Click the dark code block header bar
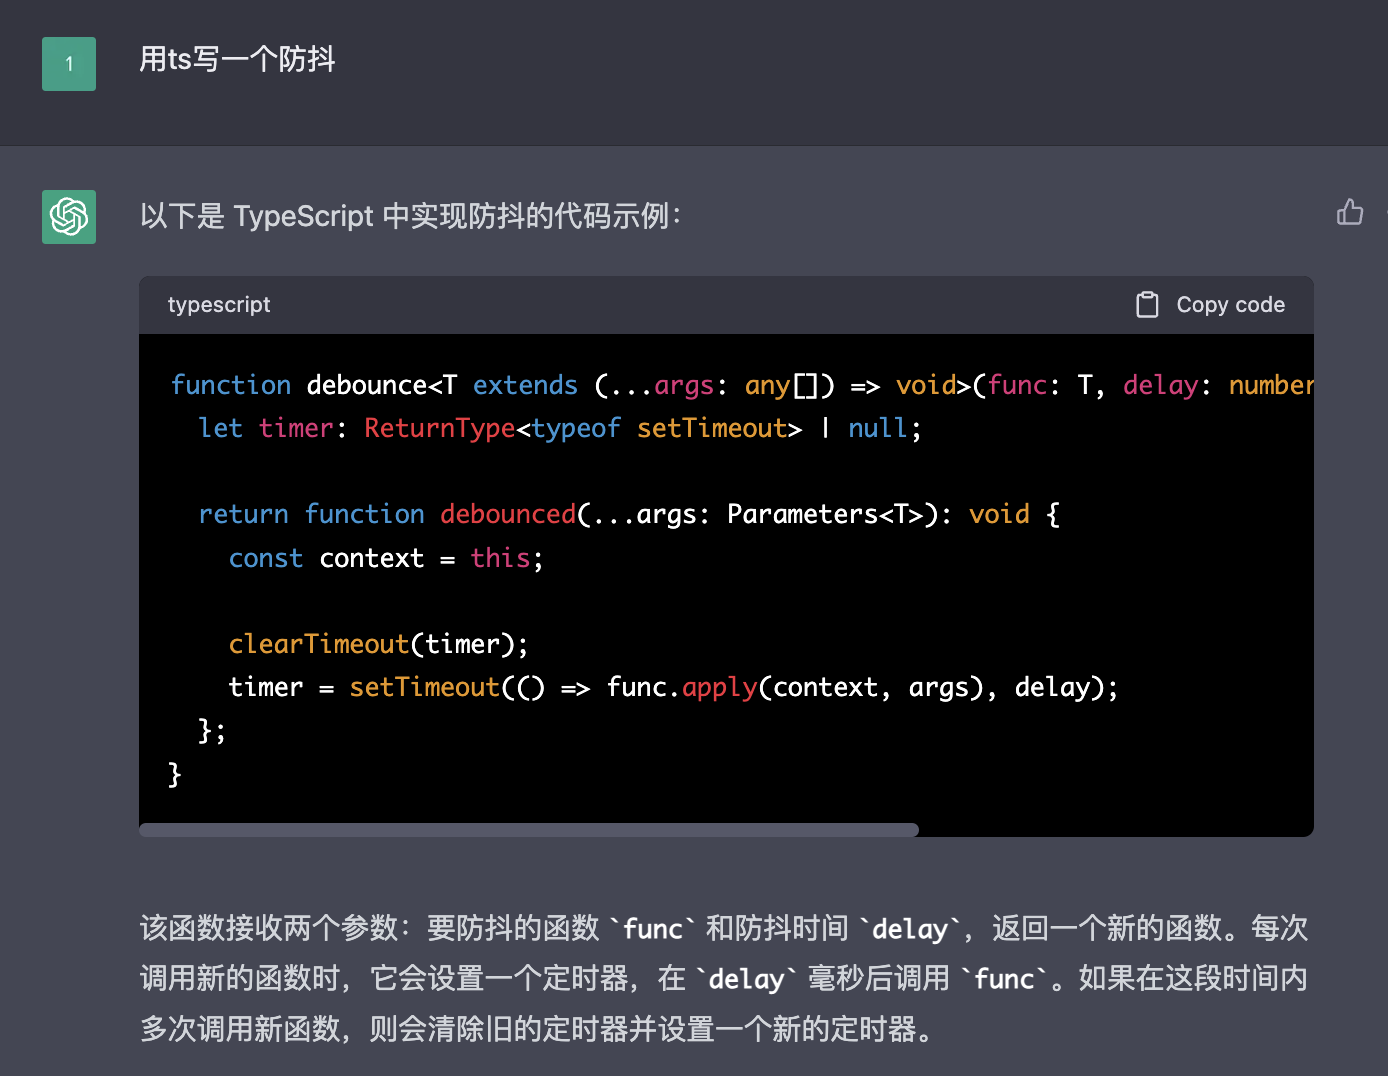Screen dimensions: 1388x1076 coord(700,304)
